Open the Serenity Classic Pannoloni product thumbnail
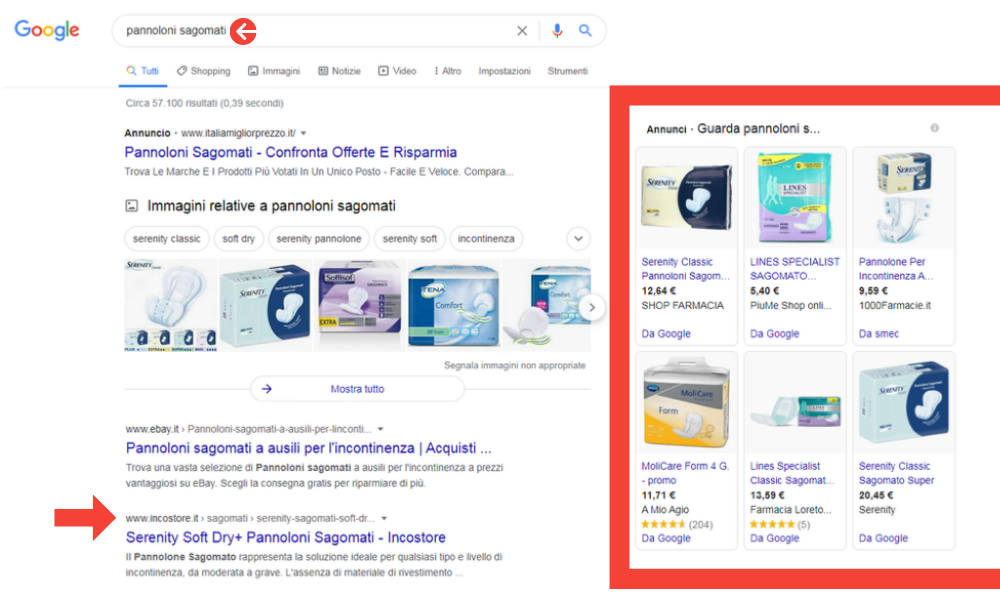Screen dimensions: 1000x600 tap(686, 196)
